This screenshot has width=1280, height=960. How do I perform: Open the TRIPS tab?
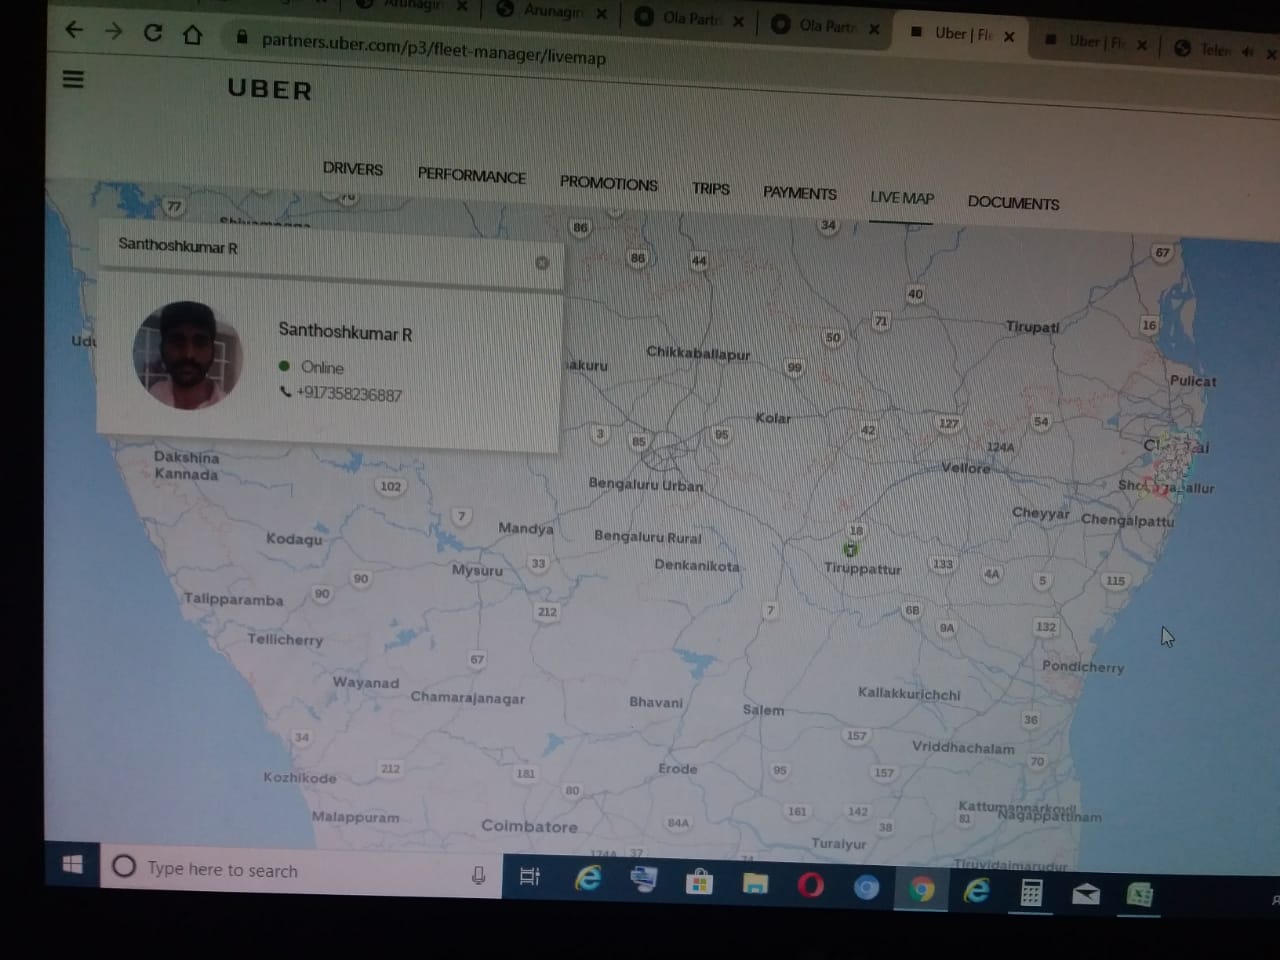[710, 188]
